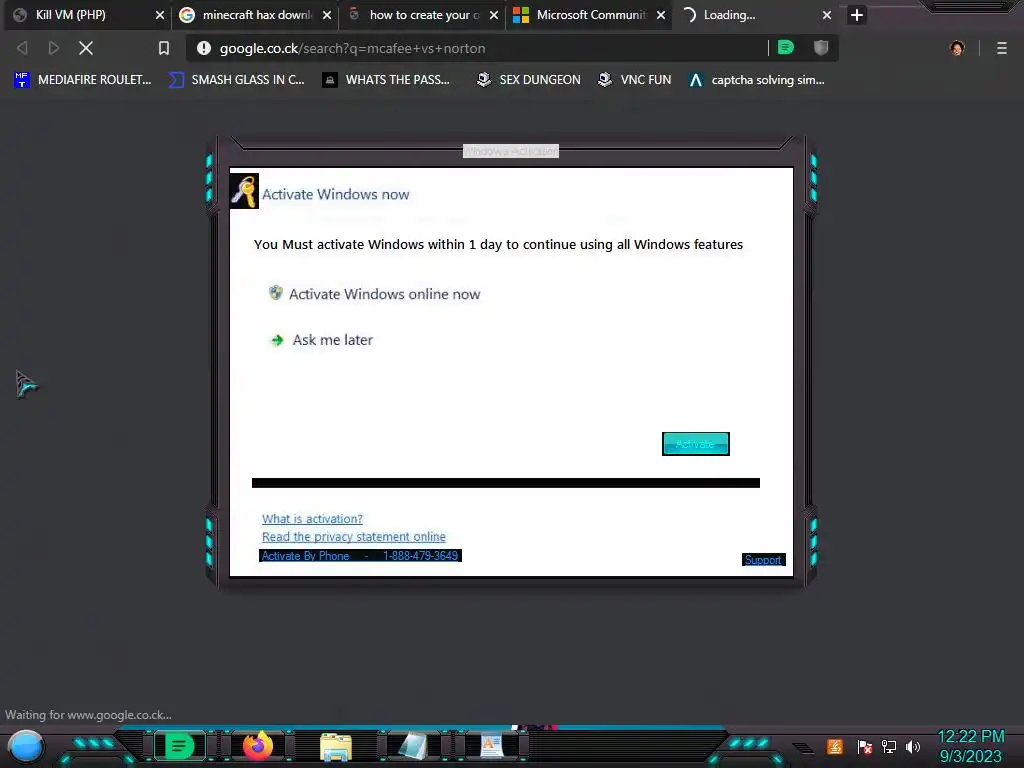Screen dimensions: 1024x768
Task: Click the cyan Activate button
Action: [x=696, y=444]
